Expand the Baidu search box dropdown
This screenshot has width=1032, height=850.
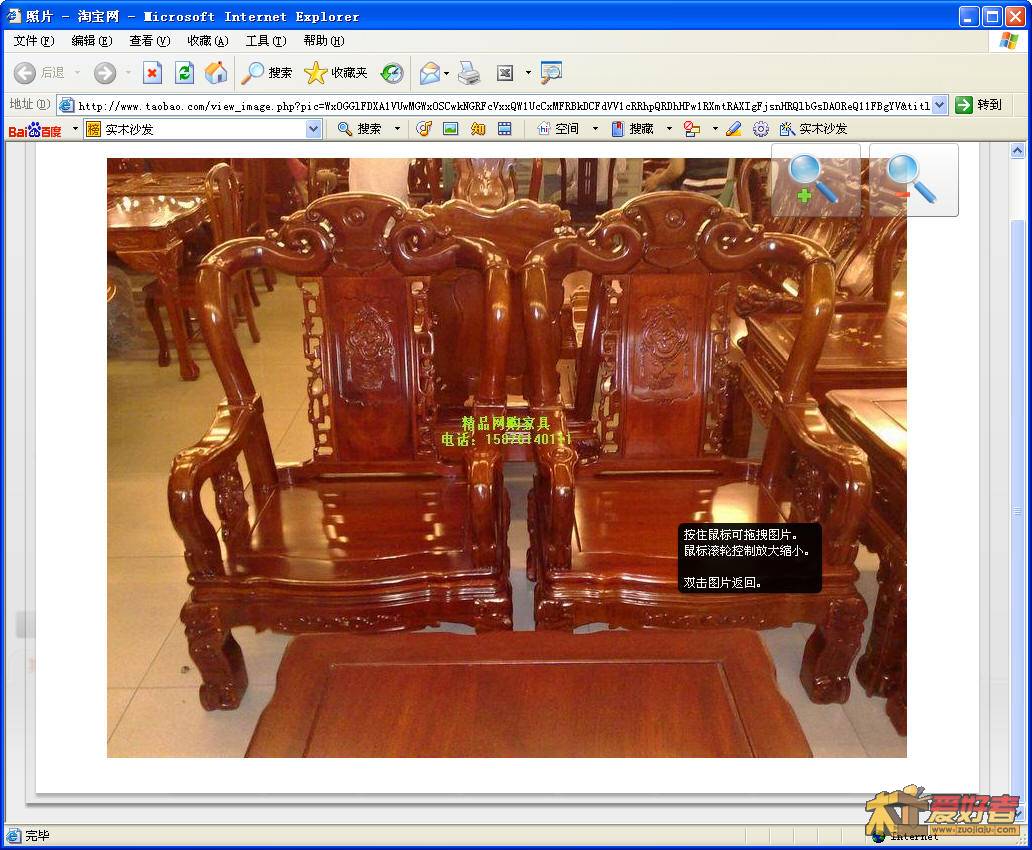(314, 129)
